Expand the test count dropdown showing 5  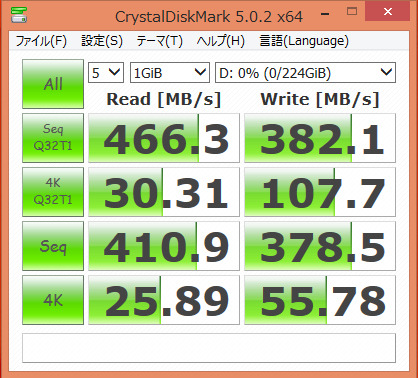pyautogui.click(x=106, y=72)
